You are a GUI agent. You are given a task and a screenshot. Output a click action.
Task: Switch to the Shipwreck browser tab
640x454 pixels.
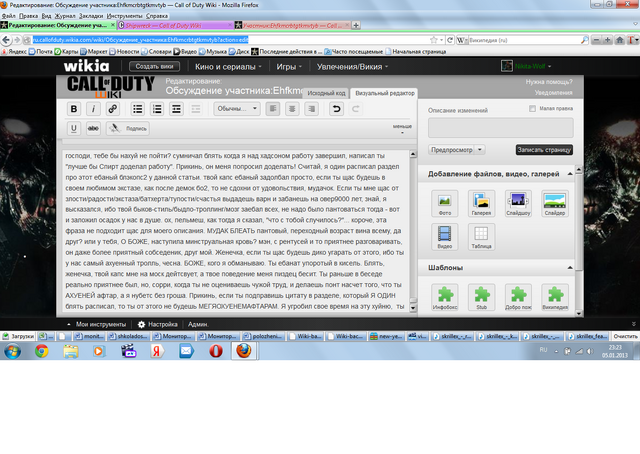pyautogui.click(x=175, y=25)
